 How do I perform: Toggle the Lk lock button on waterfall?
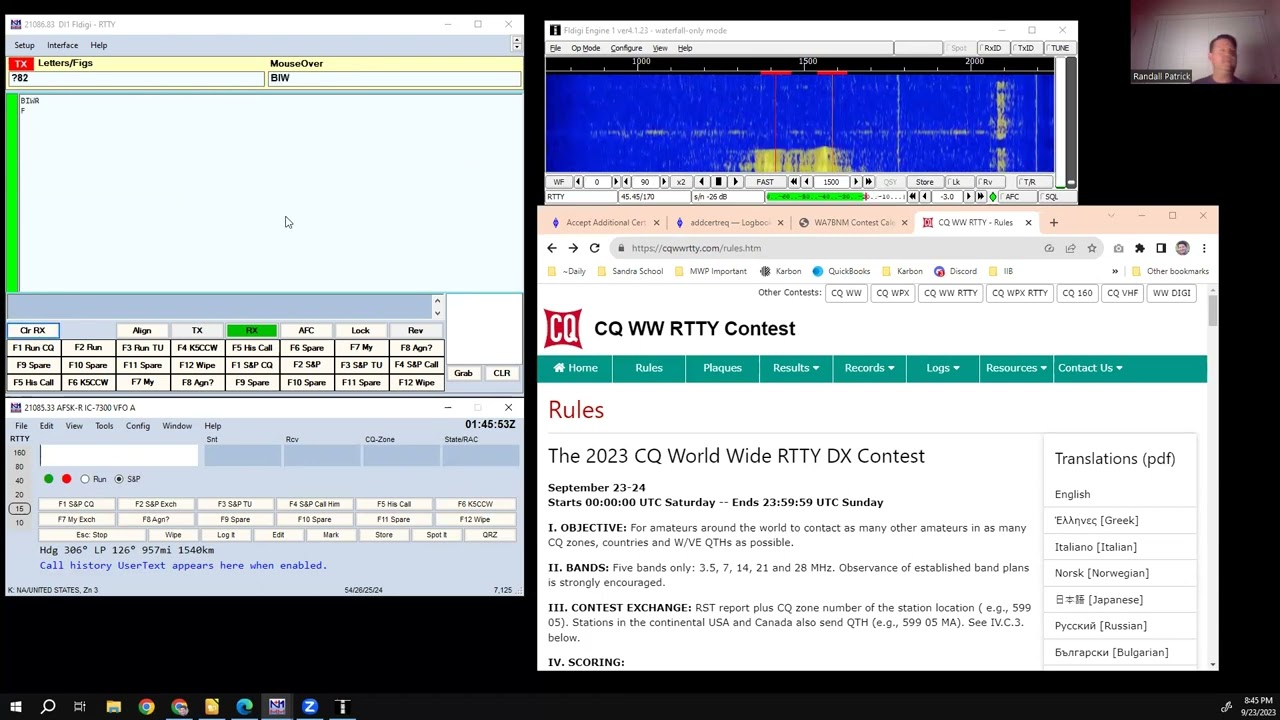pyautogui.click(x=956, y=182)
